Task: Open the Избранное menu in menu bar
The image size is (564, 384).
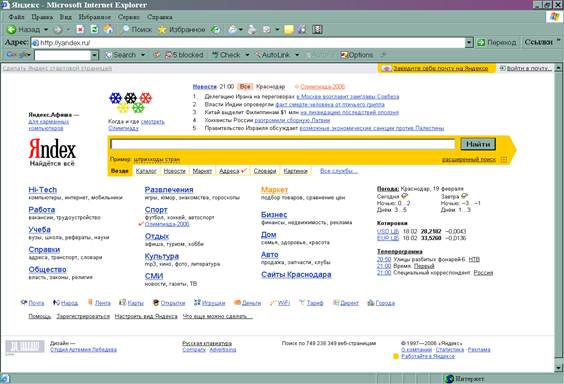Action: (x=95, y=17)
